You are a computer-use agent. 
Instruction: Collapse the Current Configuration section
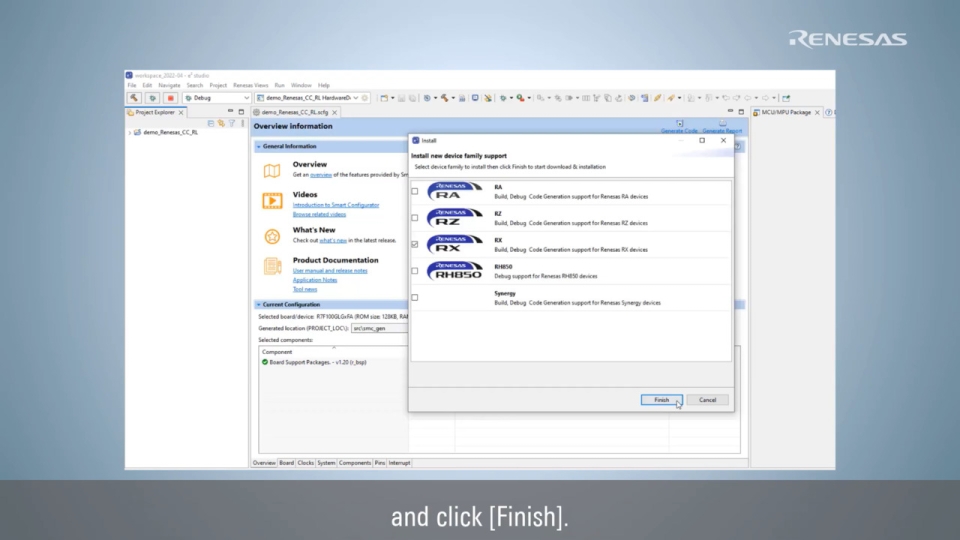pyautogui.click(x=259, y=305)
